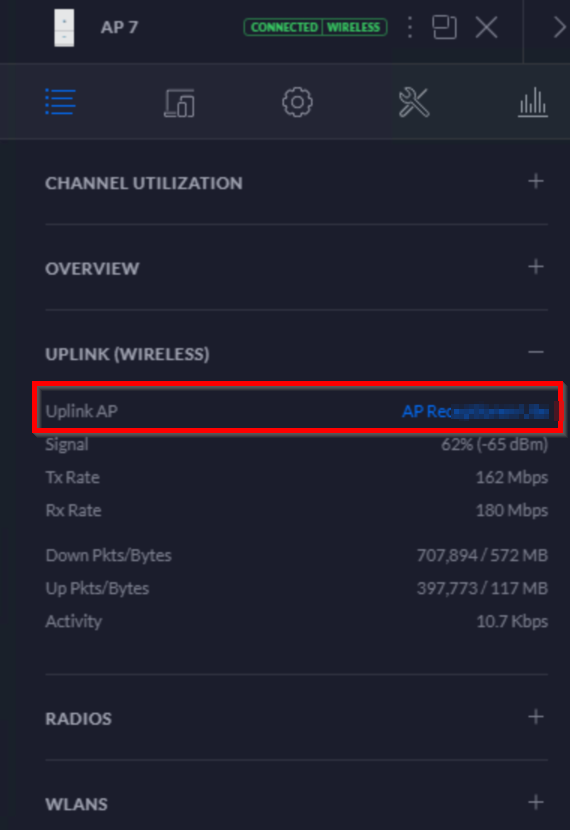Viewport: 570px width, 830px height.
Task: Click the Overview heading text
Action: (92, 268)
